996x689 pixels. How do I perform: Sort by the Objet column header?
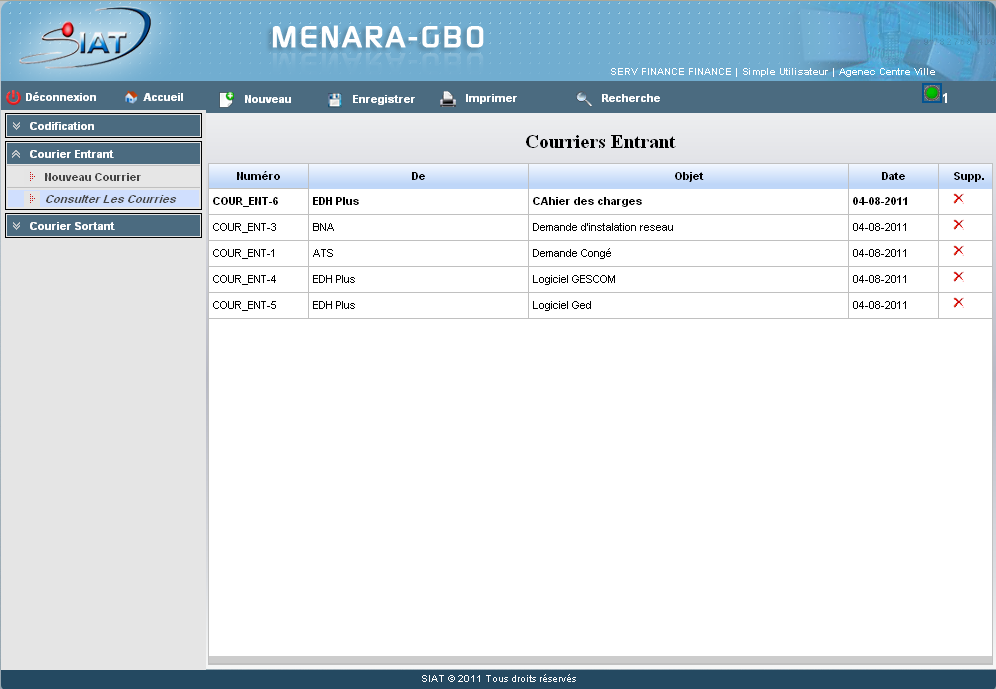pos(689,176)
